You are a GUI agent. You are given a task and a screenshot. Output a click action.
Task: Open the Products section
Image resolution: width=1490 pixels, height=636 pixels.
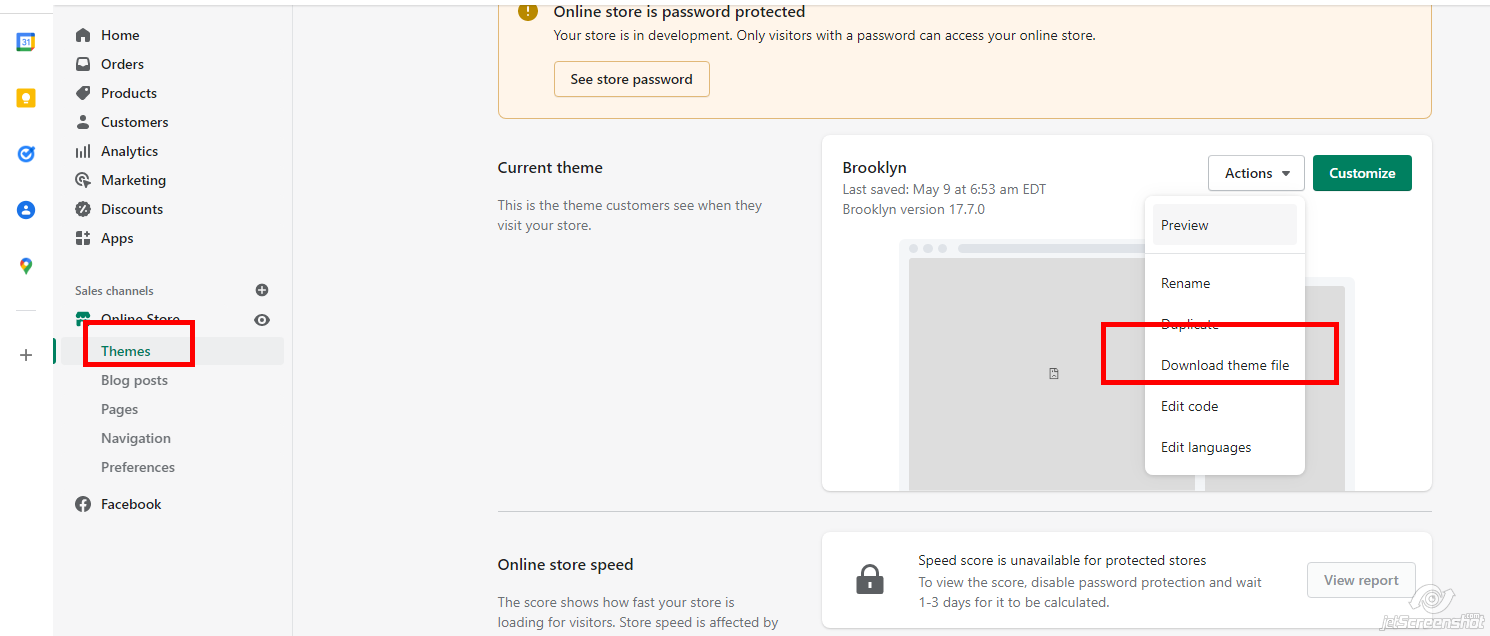(x=128, y=93)
